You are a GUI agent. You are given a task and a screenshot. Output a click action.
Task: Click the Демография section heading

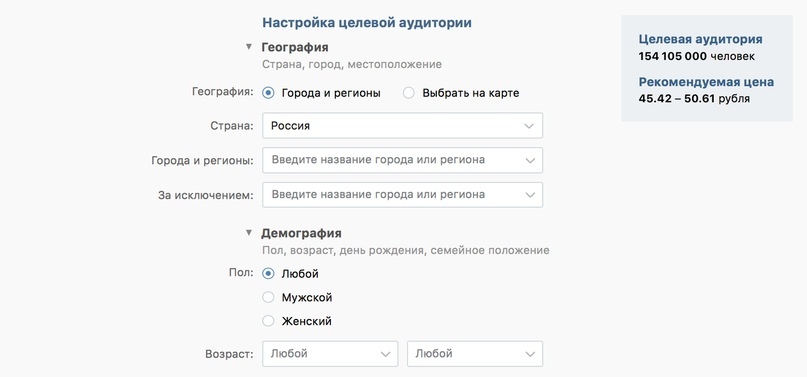301,233
